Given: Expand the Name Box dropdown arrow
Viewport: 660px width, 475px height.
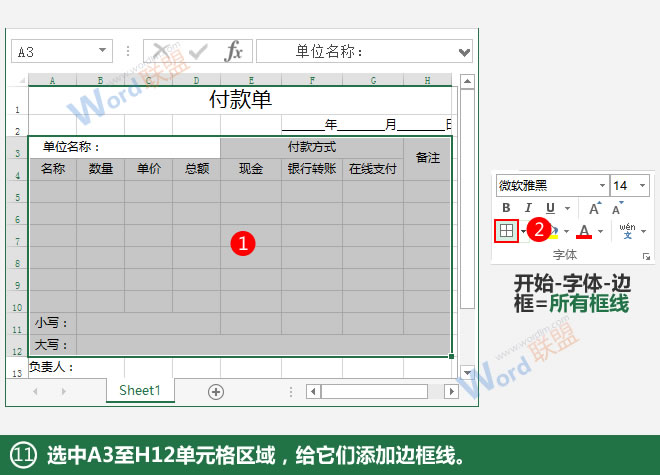Looking at the screenshot, I should (104, 52).
